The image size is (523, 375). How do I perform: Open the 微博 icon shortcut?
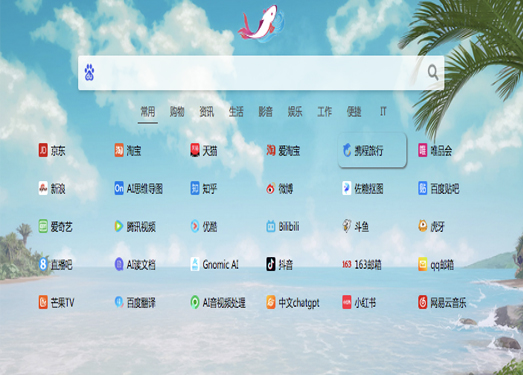pyautogui.click(x=271, y=189)
